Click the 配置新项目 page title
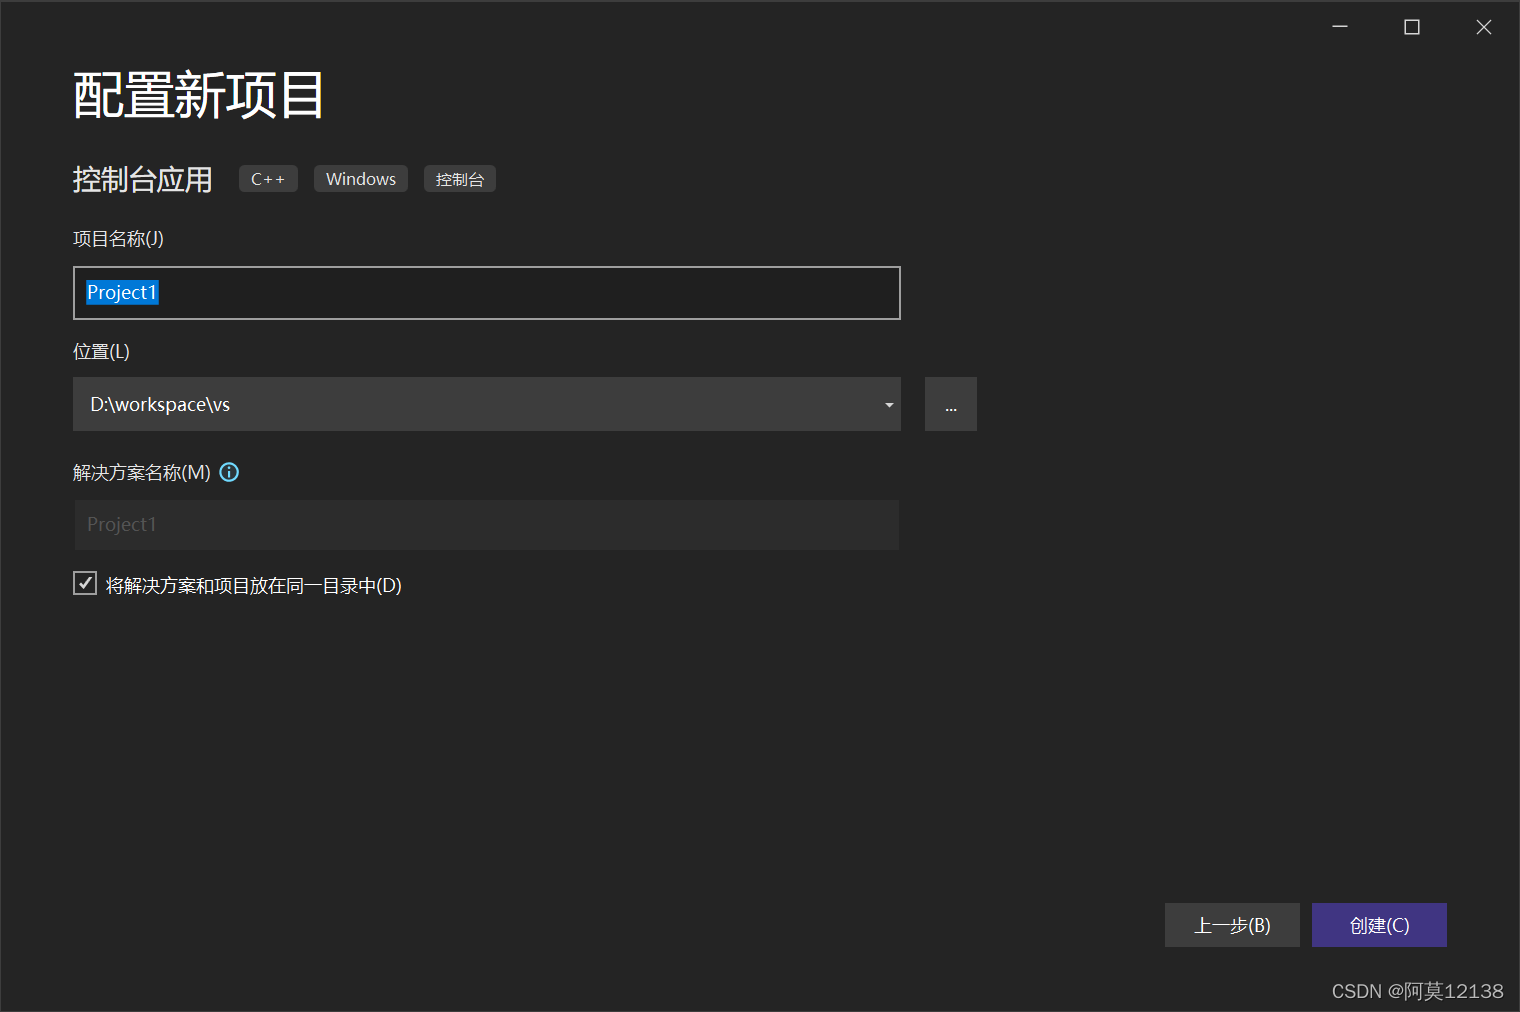The width and height of the screenshot is (1520, 1012). click(196, 94)
